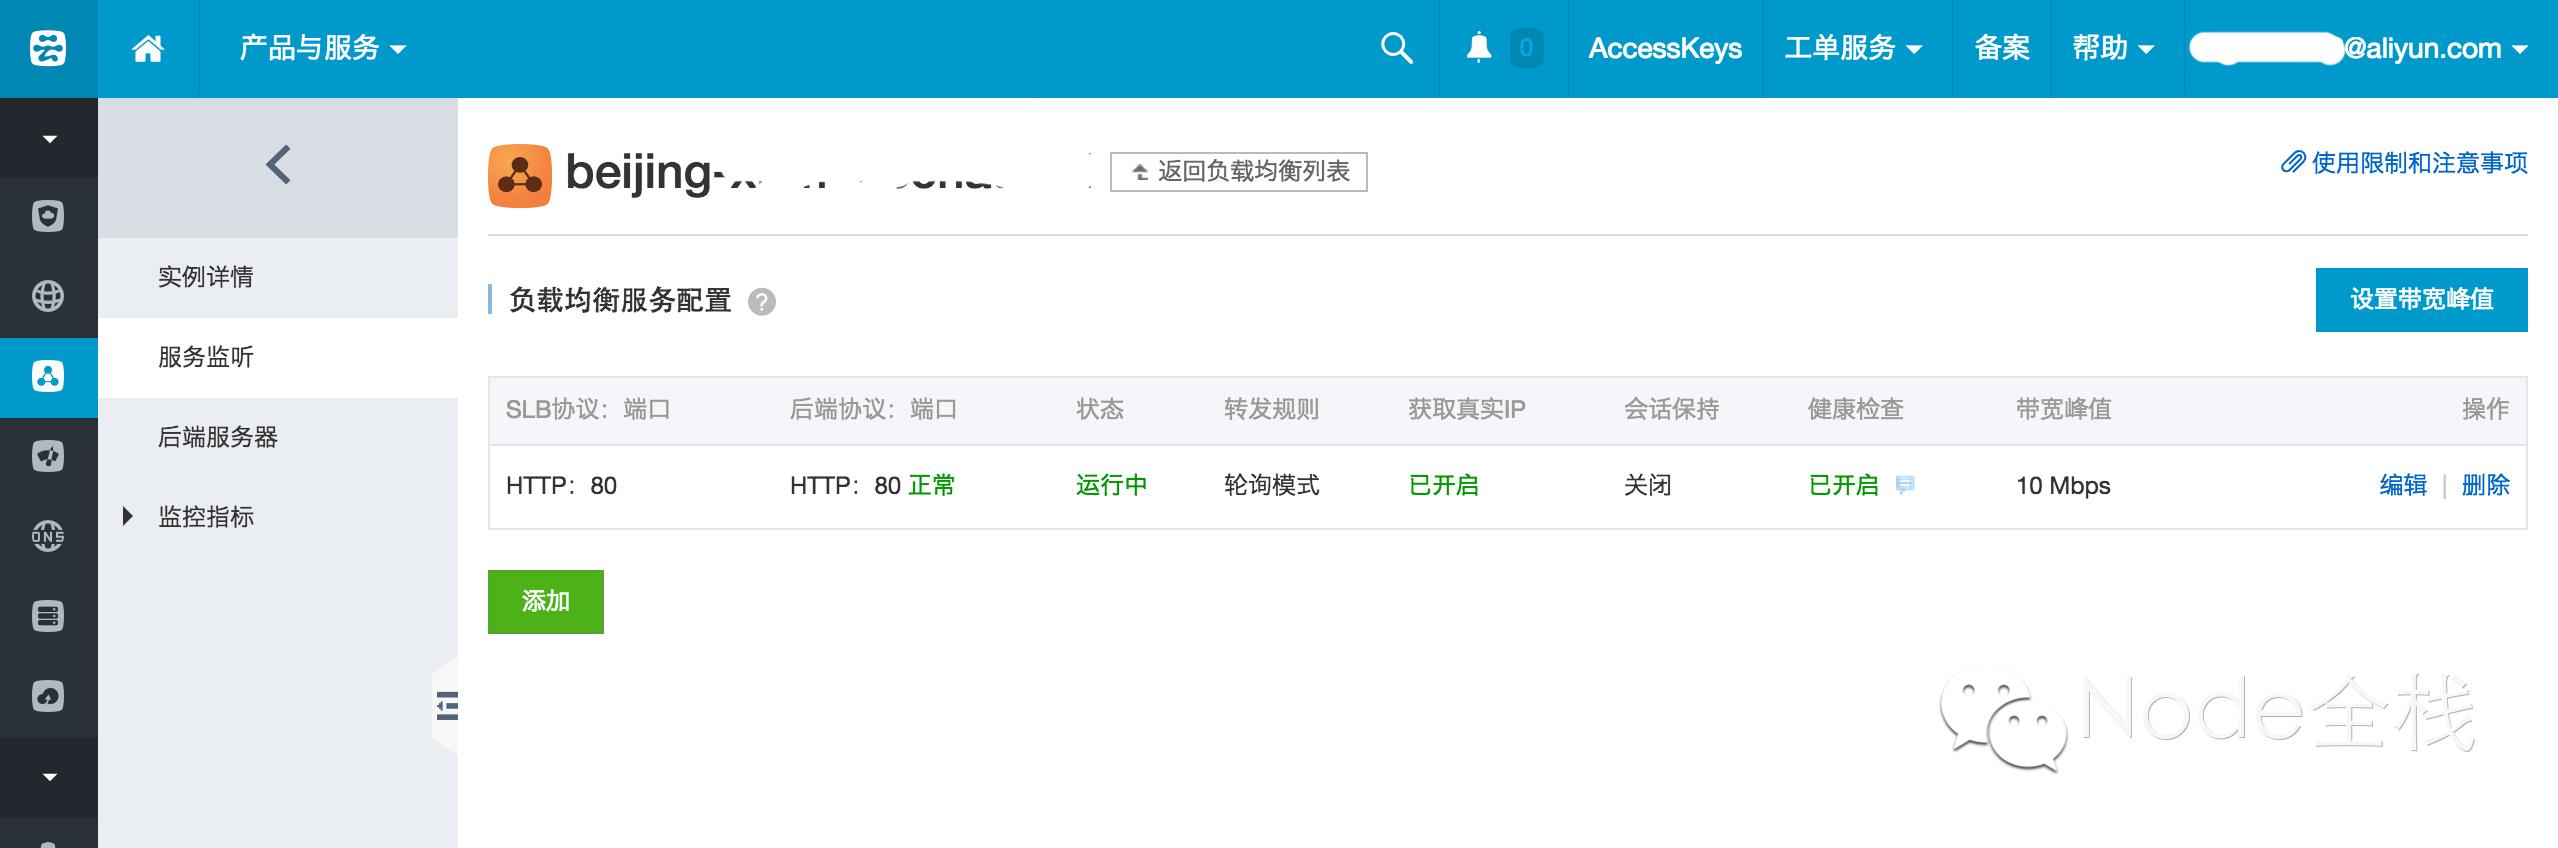
Task: Click the 状态 column header
Action: [1100, 409]
